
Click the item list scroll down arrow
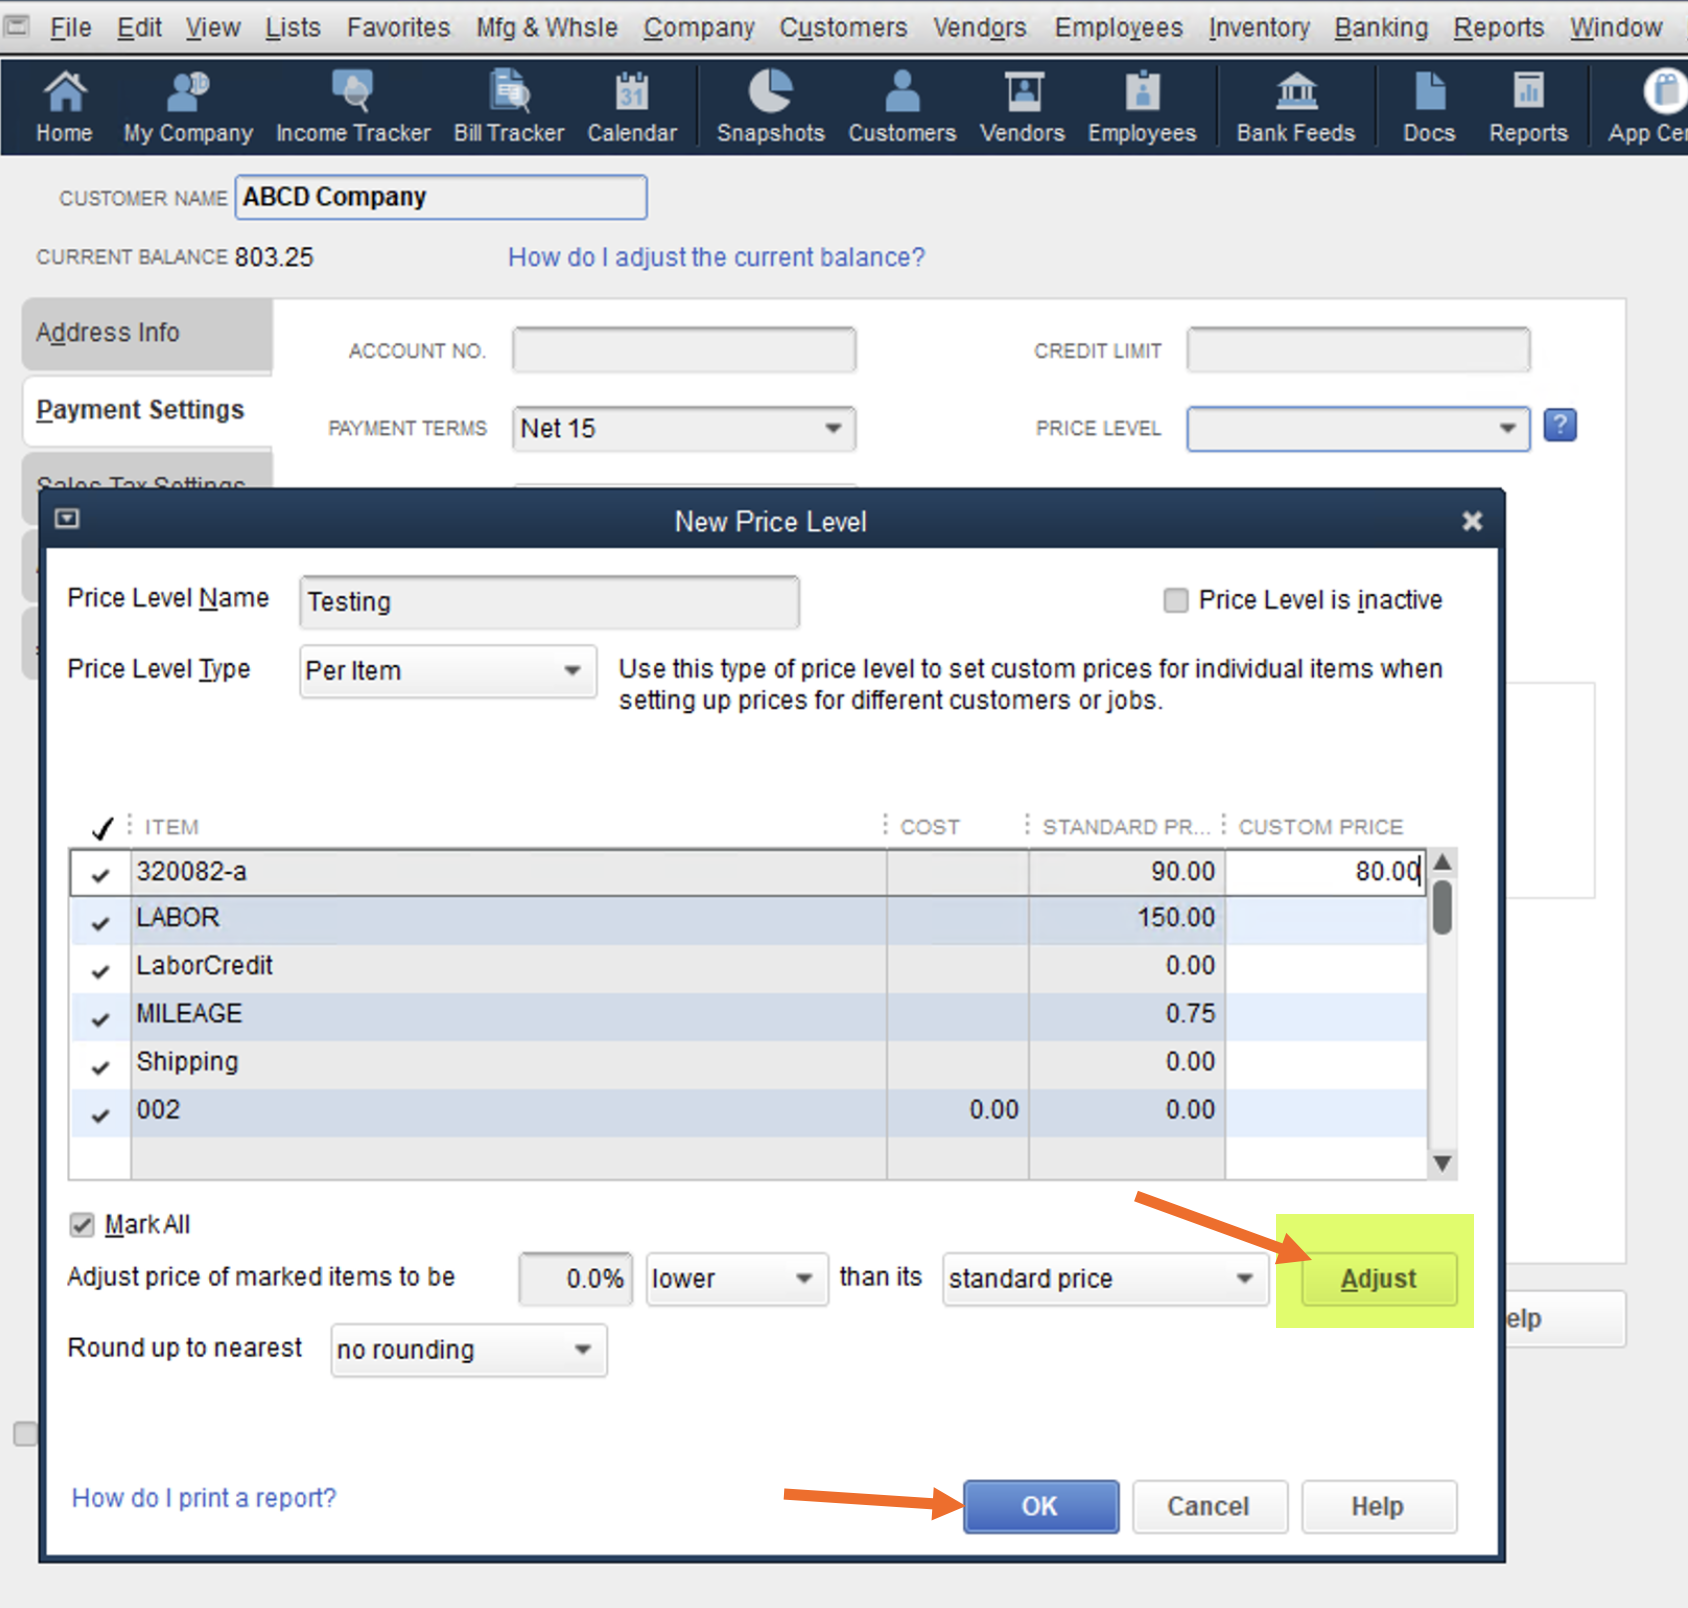1442,1163
